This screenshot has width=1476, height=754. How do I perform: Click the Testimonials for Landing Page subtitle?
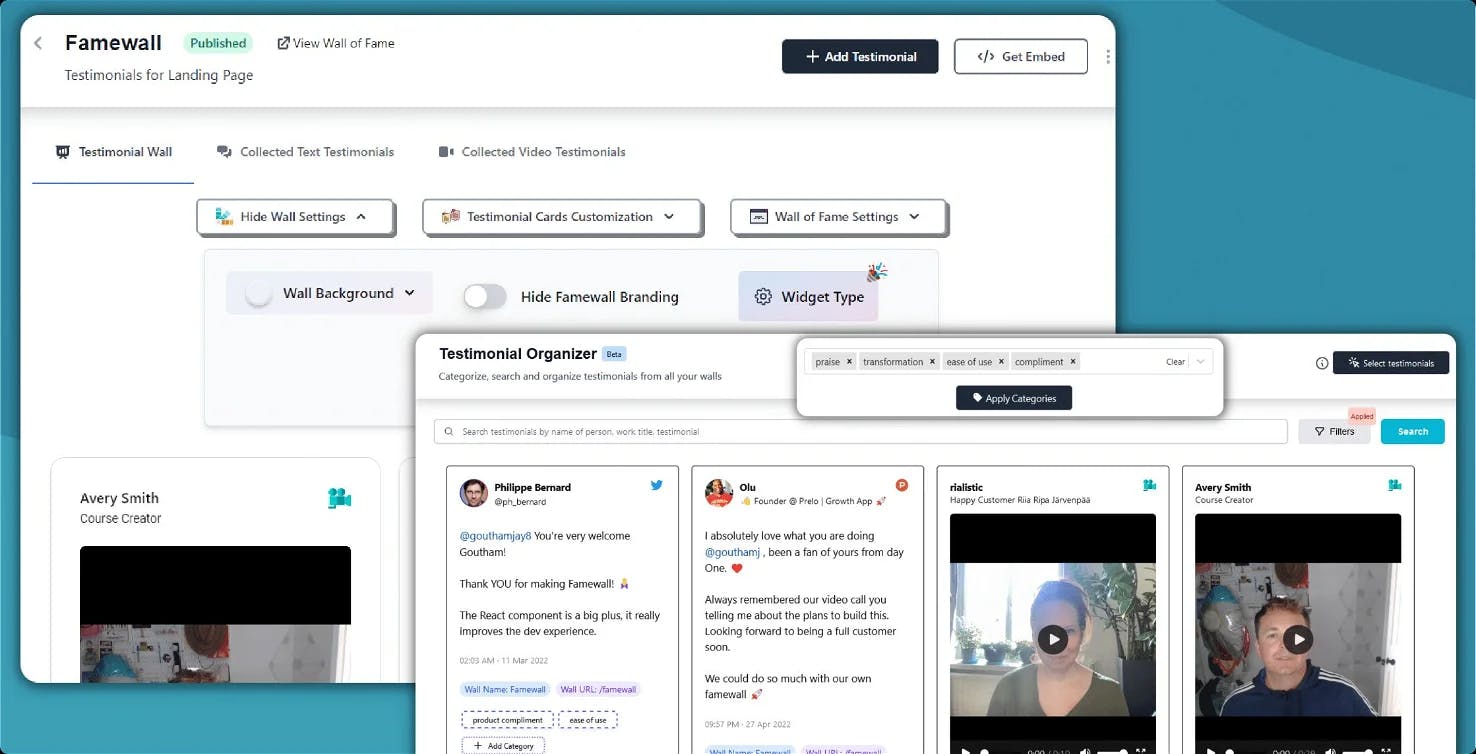(159, 75)
